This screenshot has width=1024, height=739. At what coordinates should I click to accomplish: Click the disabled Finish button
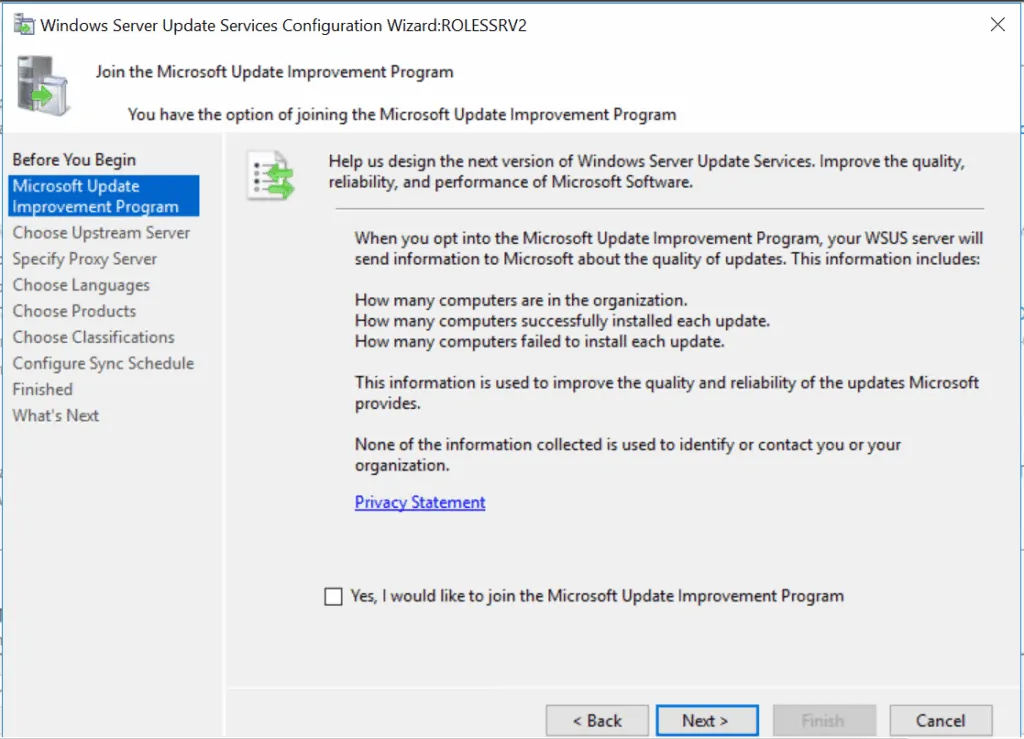[x=824, y=720]
